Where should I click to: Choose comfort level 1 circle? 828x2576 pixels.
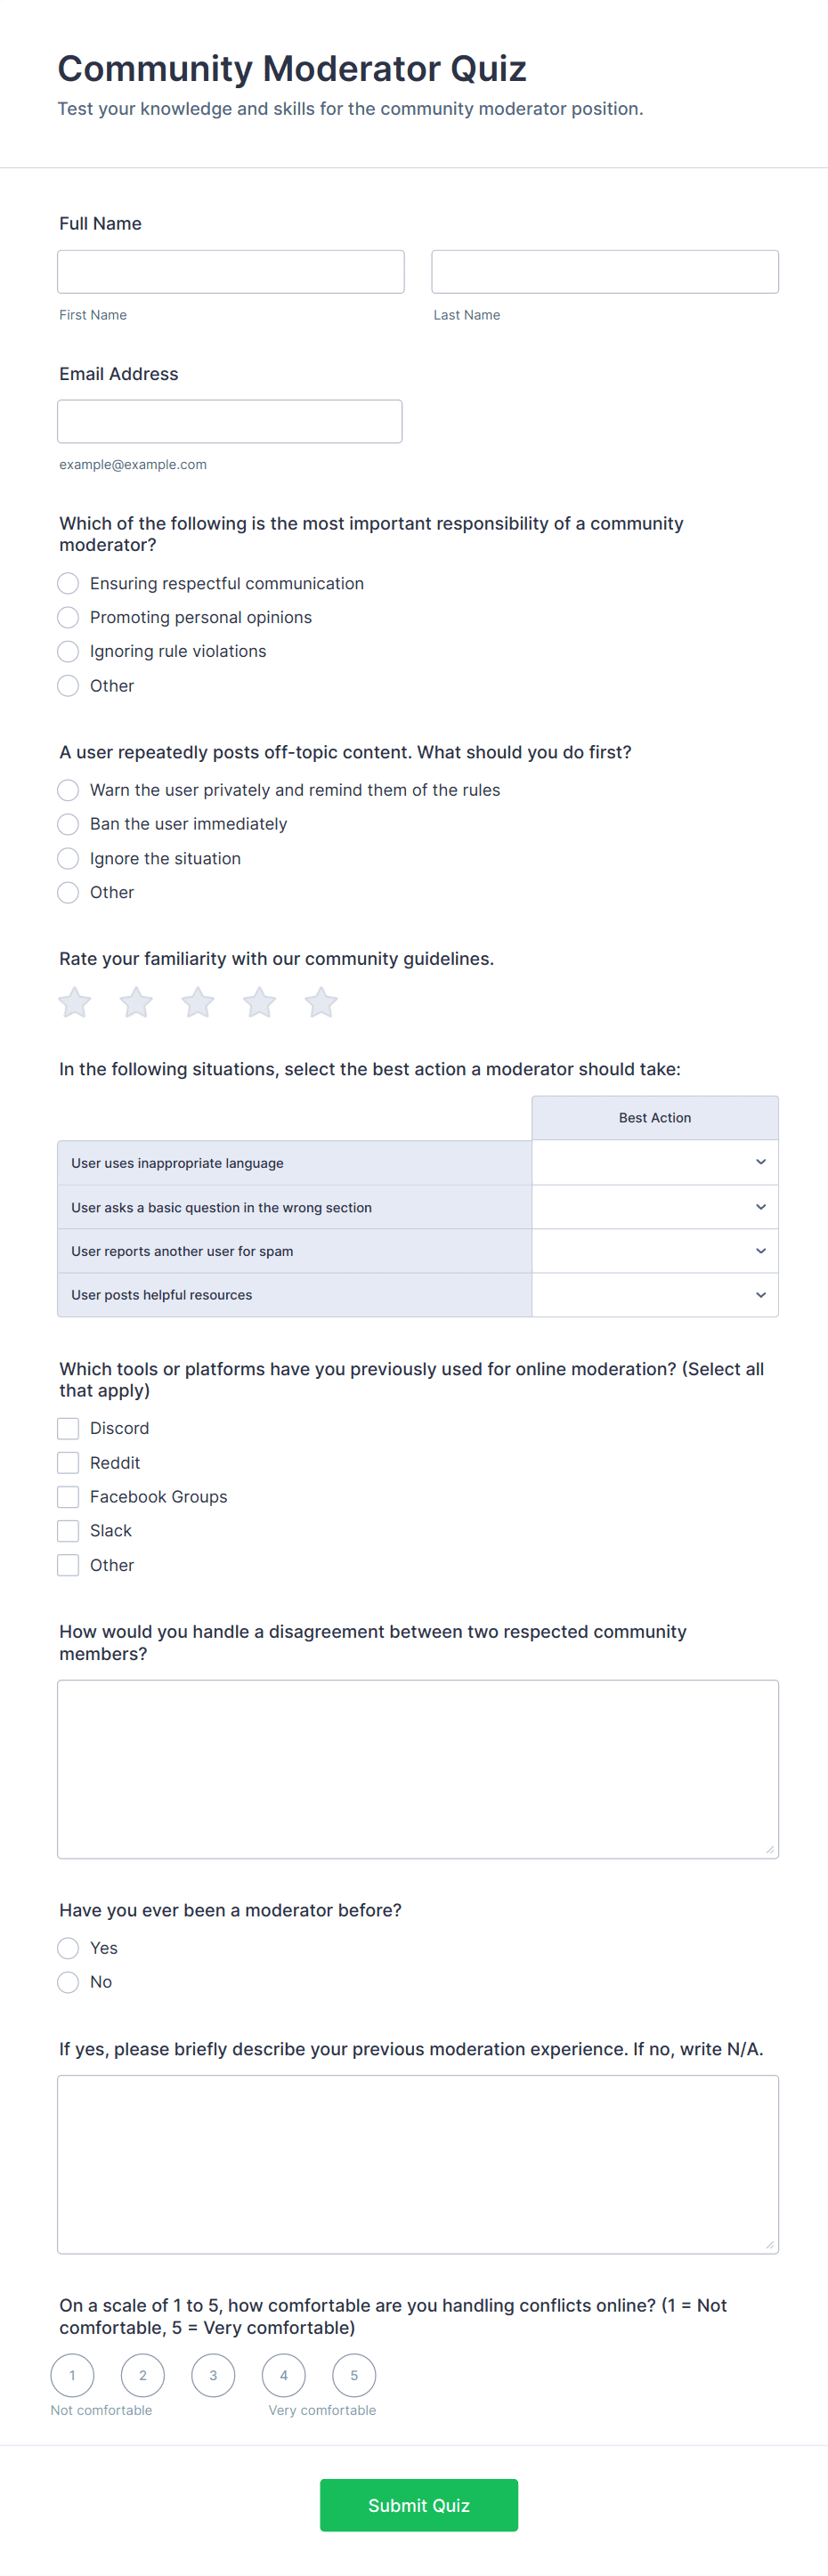coord(72,2375)
